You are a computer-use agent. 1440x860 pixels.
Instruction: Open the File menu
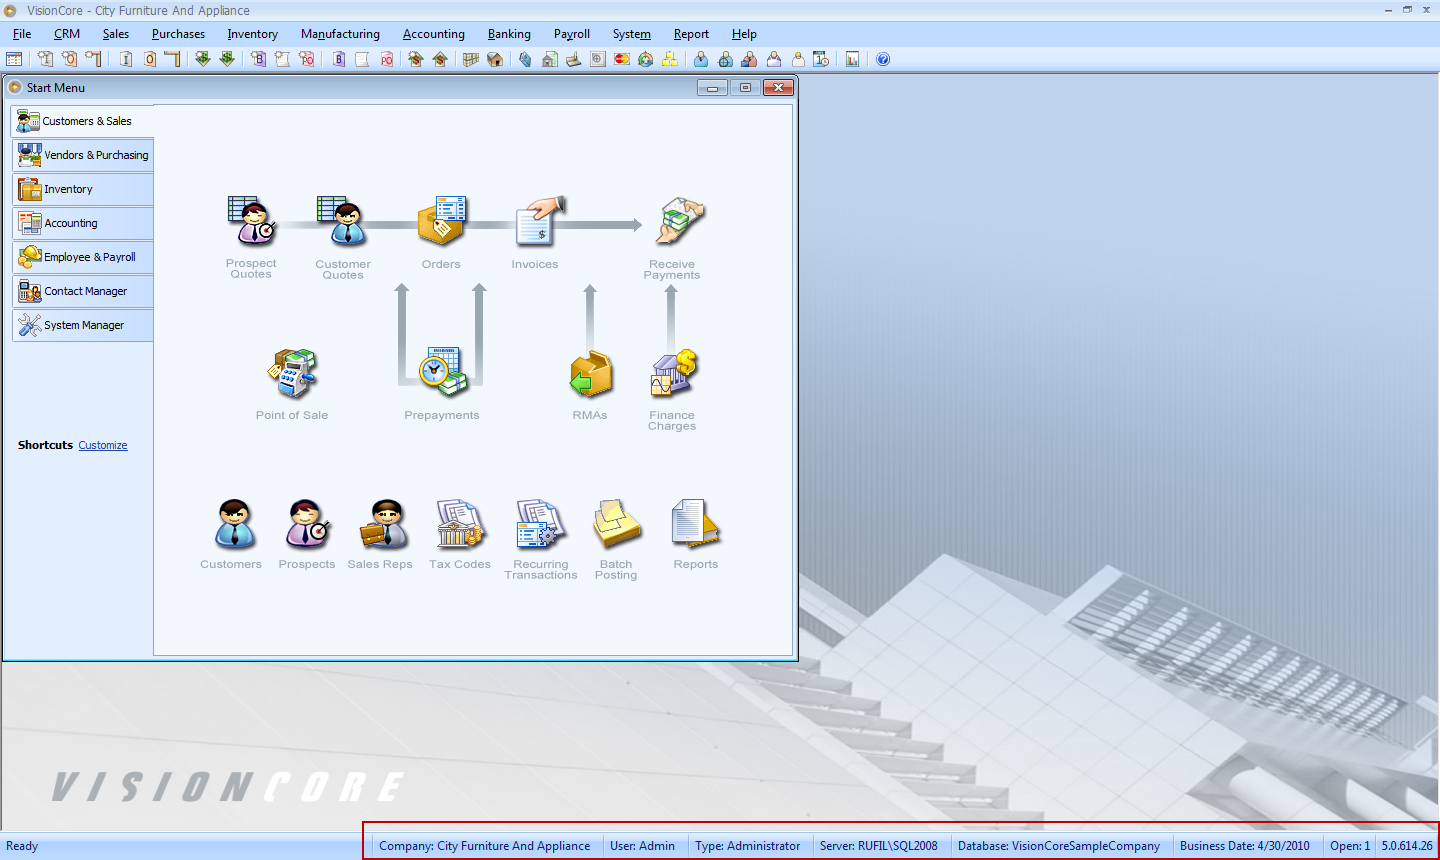[22, 34]
